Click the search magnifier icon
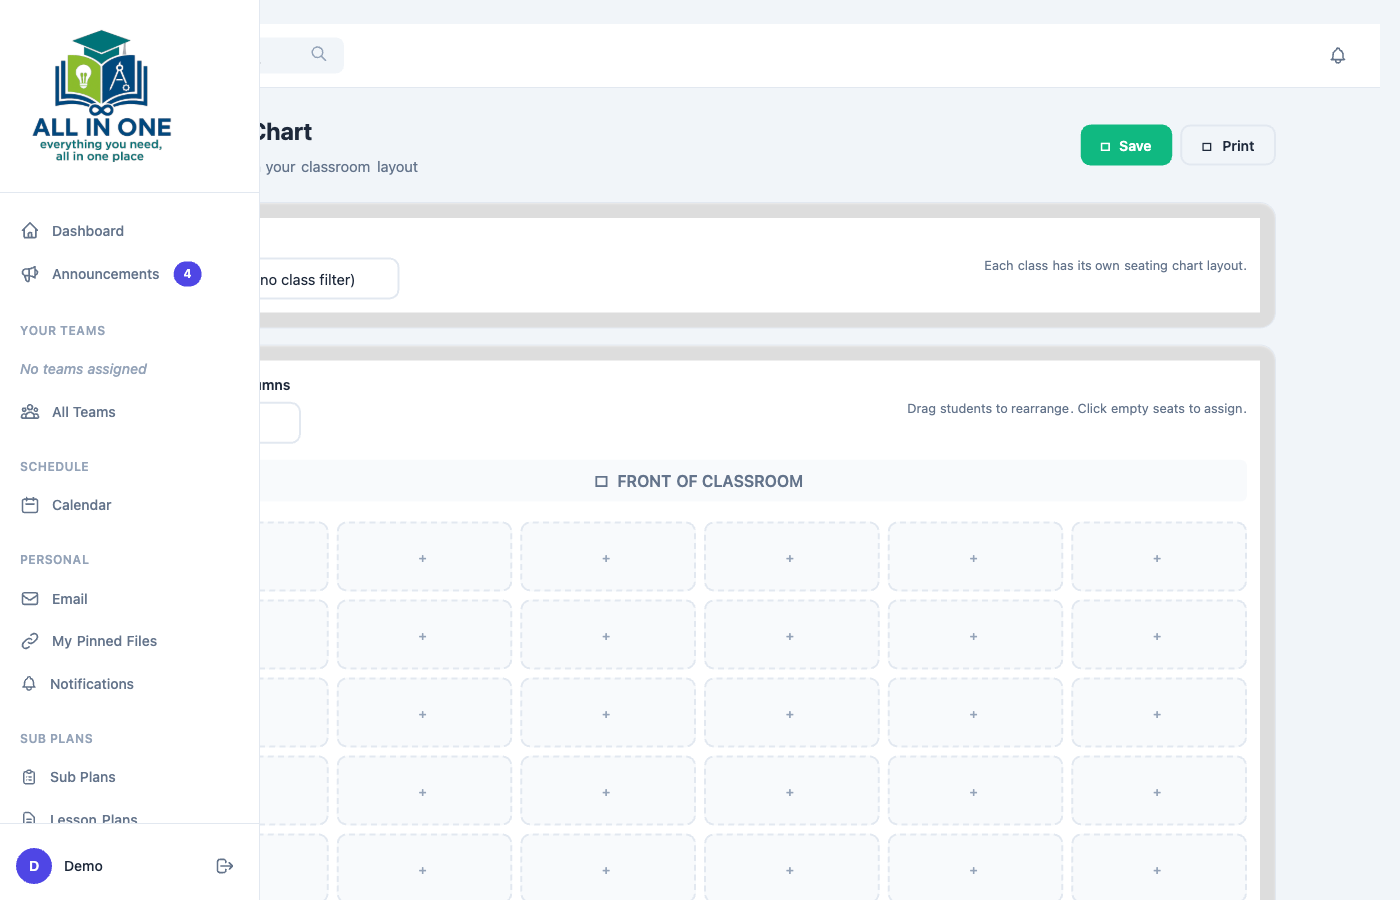The height and width of the screenshot is (900, 1400). tap(319, 54)
